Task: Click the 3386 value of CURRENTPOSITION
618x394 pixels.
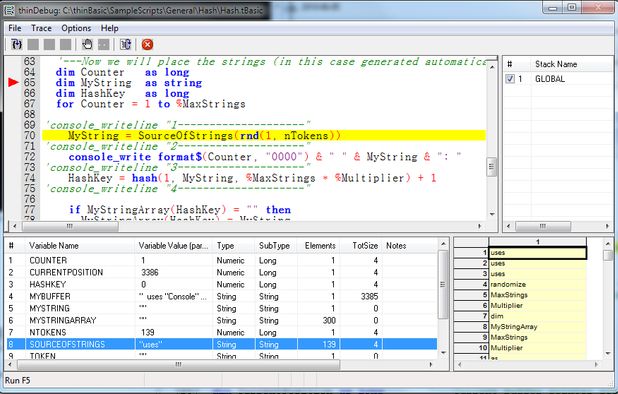Action: coord(149,273)
